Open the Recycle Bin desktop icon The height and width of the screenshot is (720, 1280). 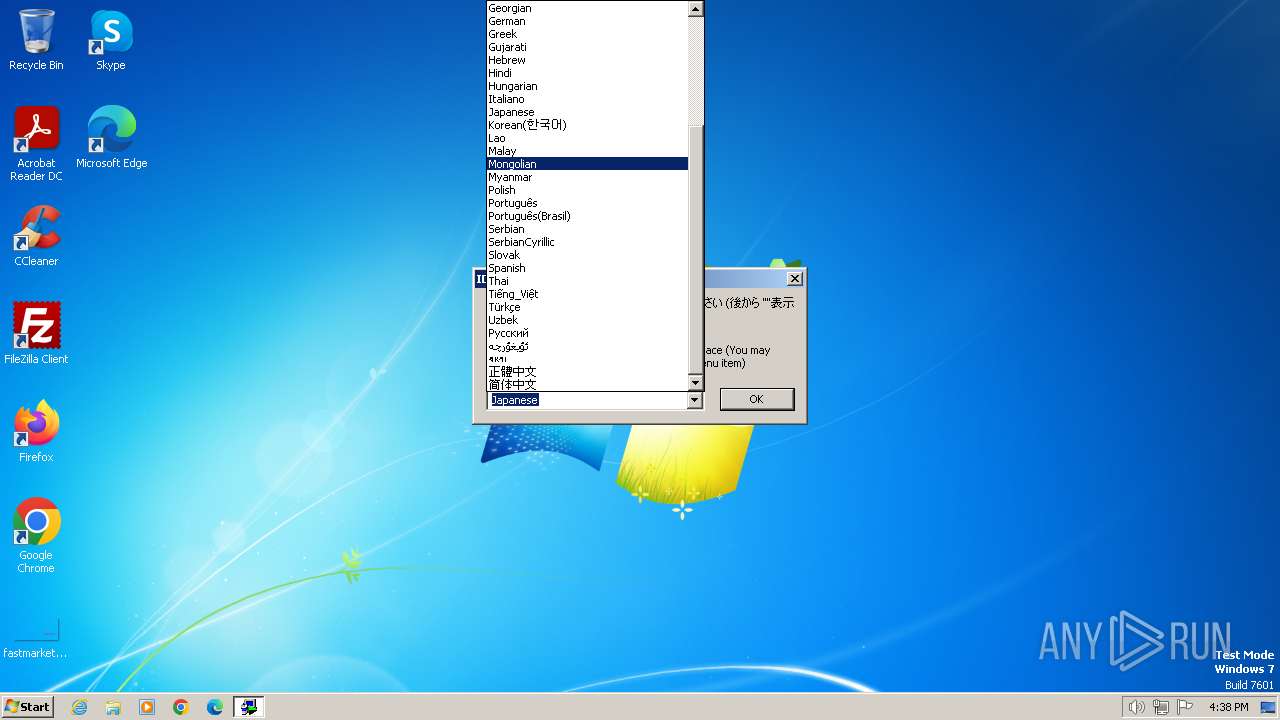pyautogui.click(x=36, y=40)
